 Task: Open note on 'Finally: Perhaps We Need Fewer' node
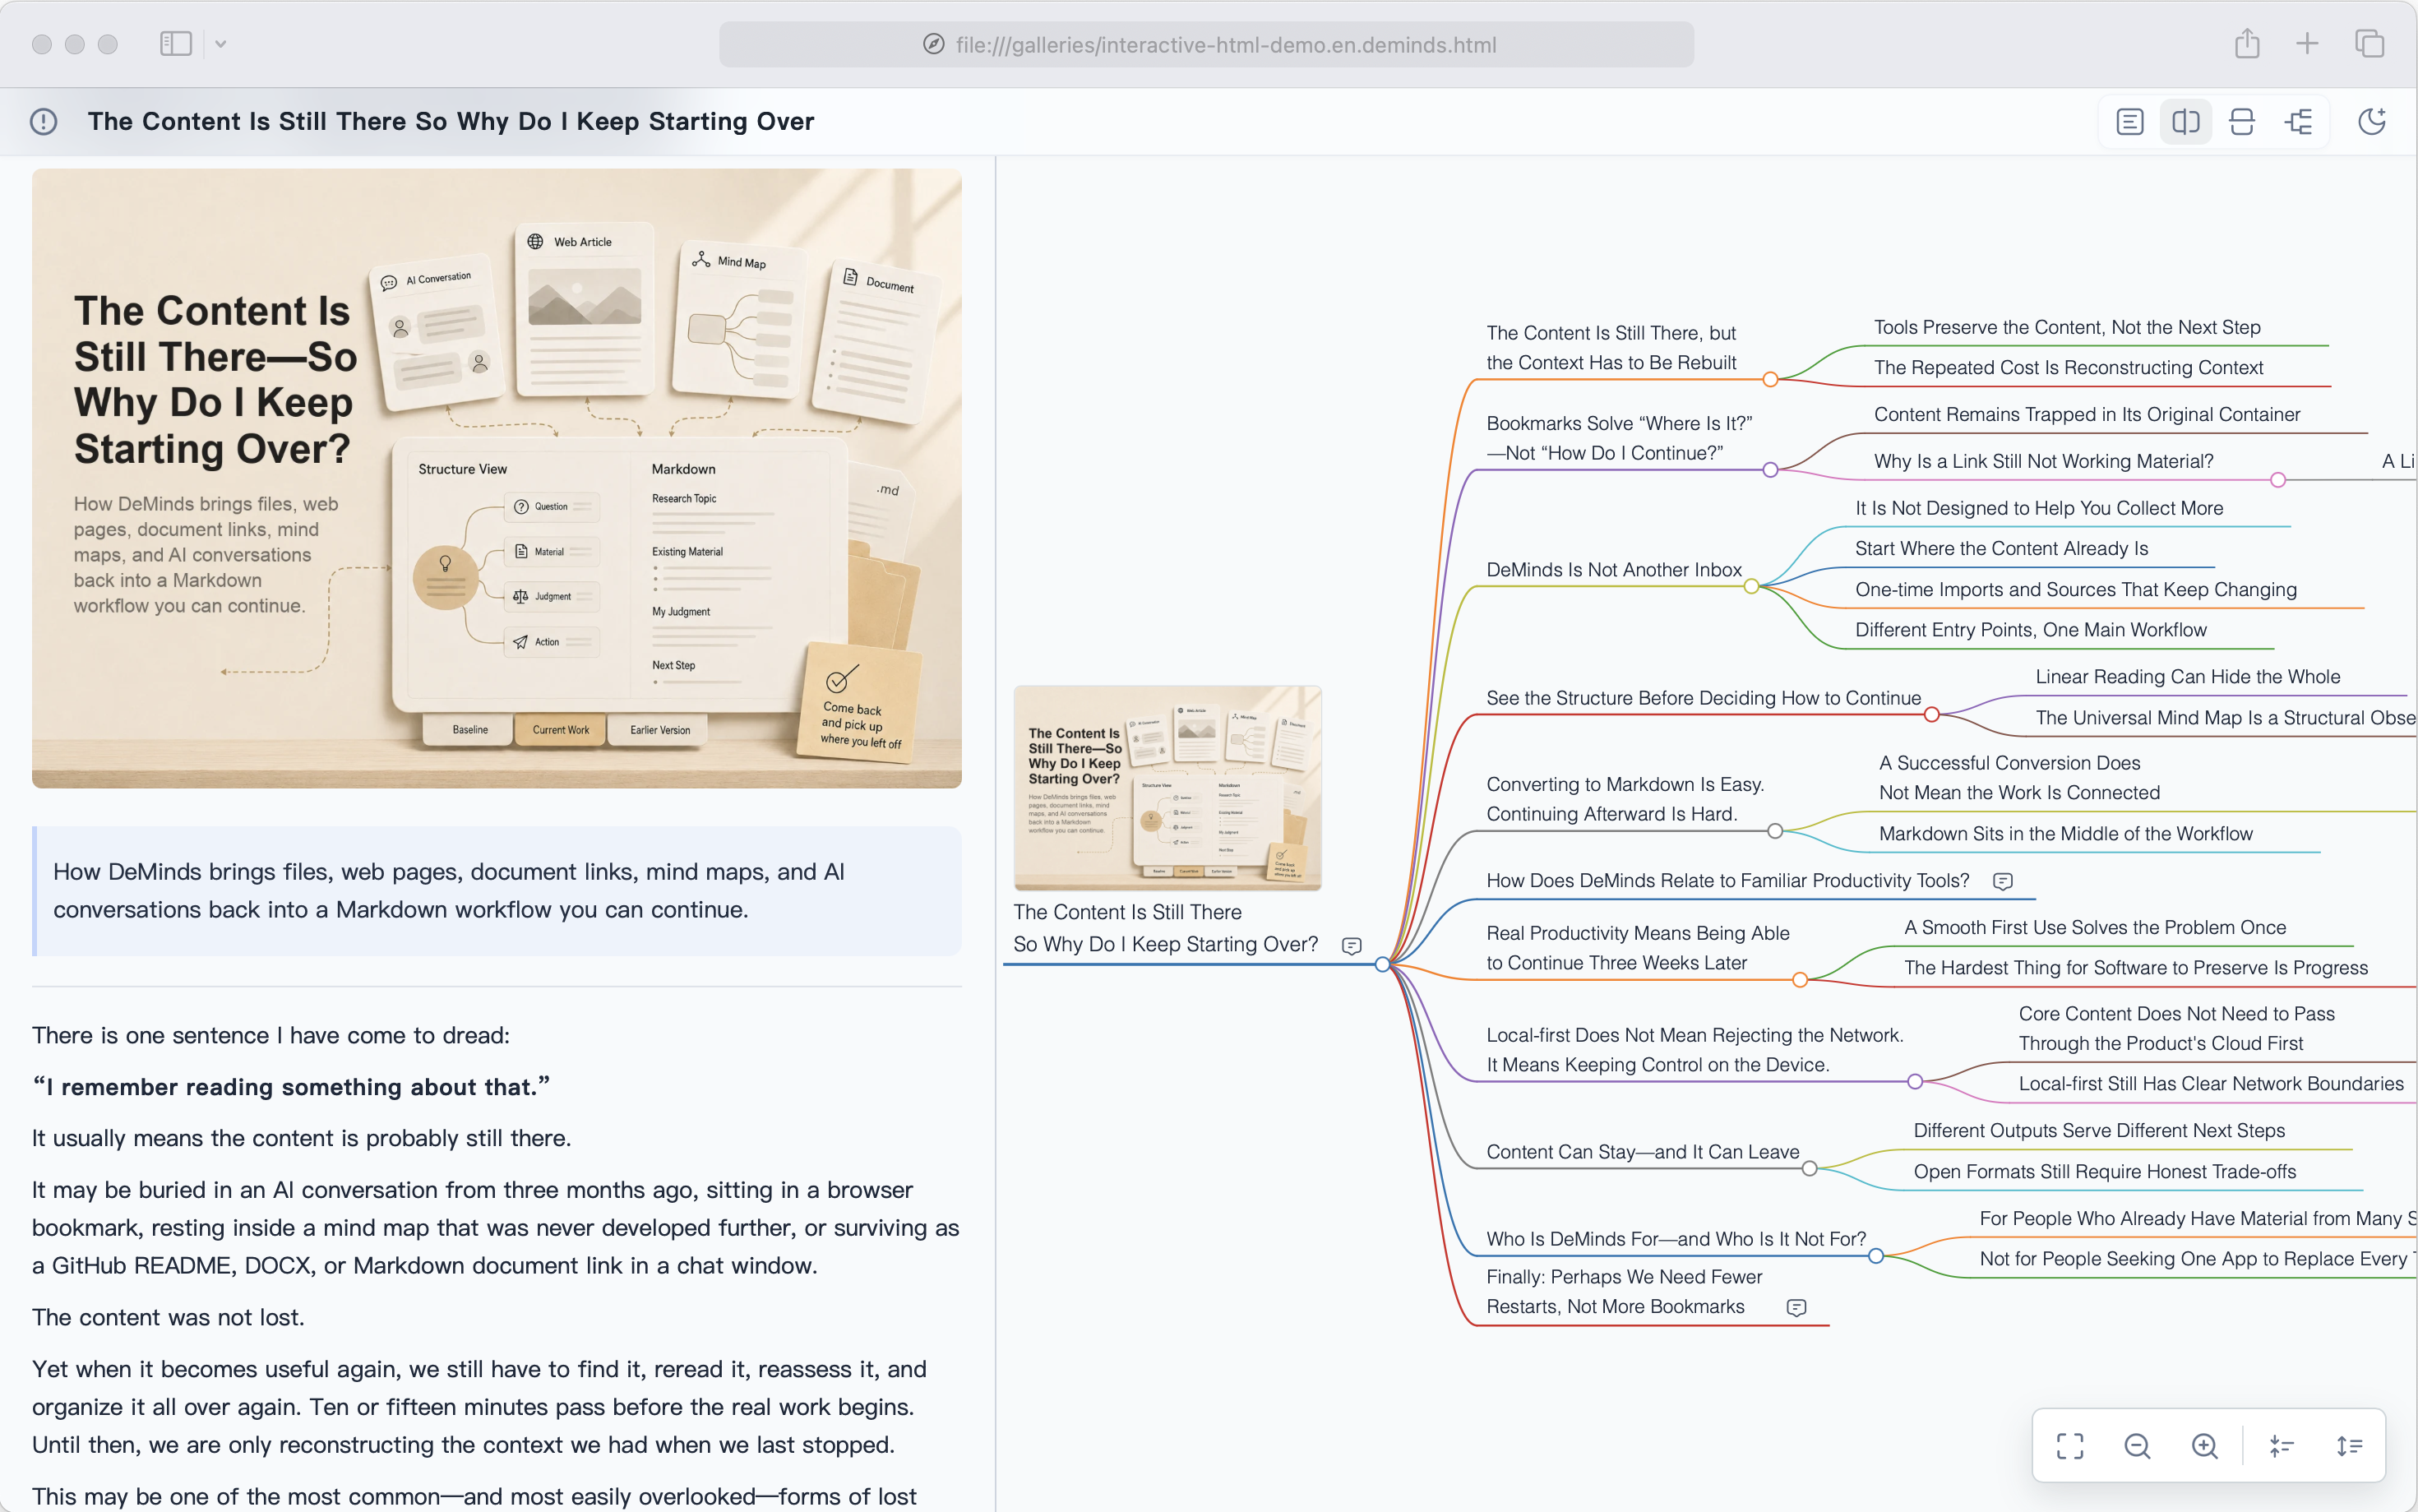coord(1796,1307)
